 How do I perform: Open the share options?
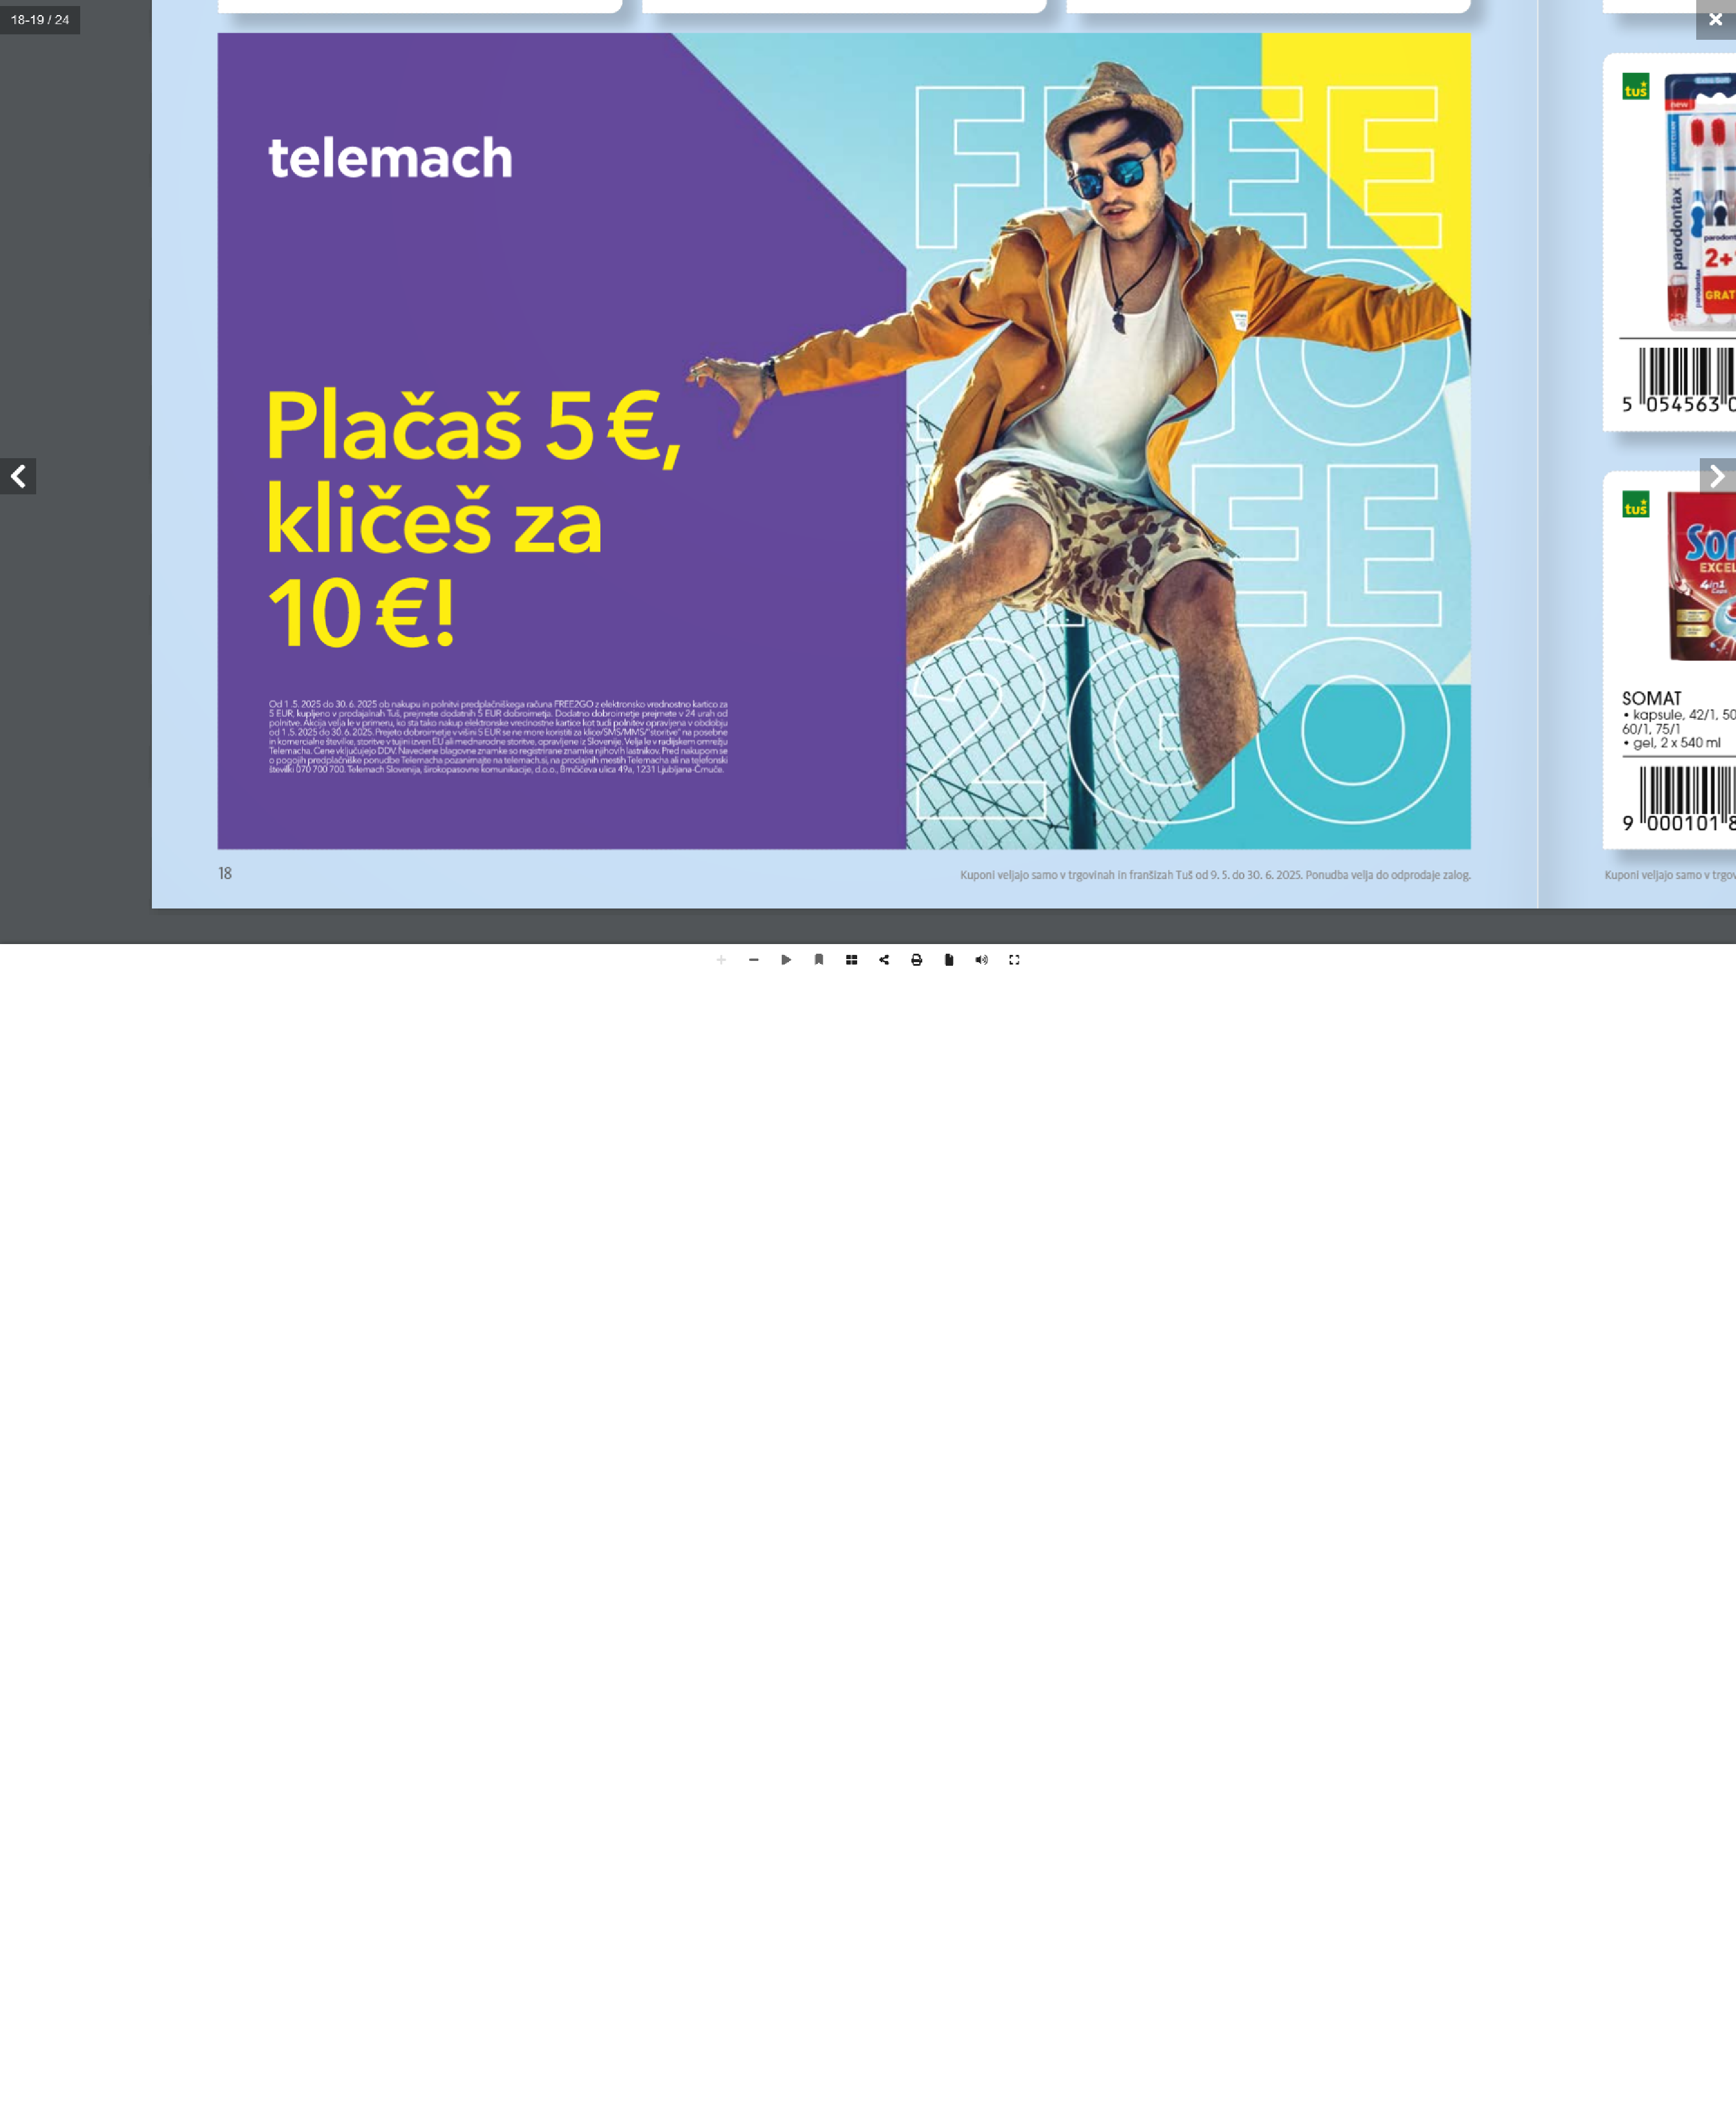coord(884,960)
